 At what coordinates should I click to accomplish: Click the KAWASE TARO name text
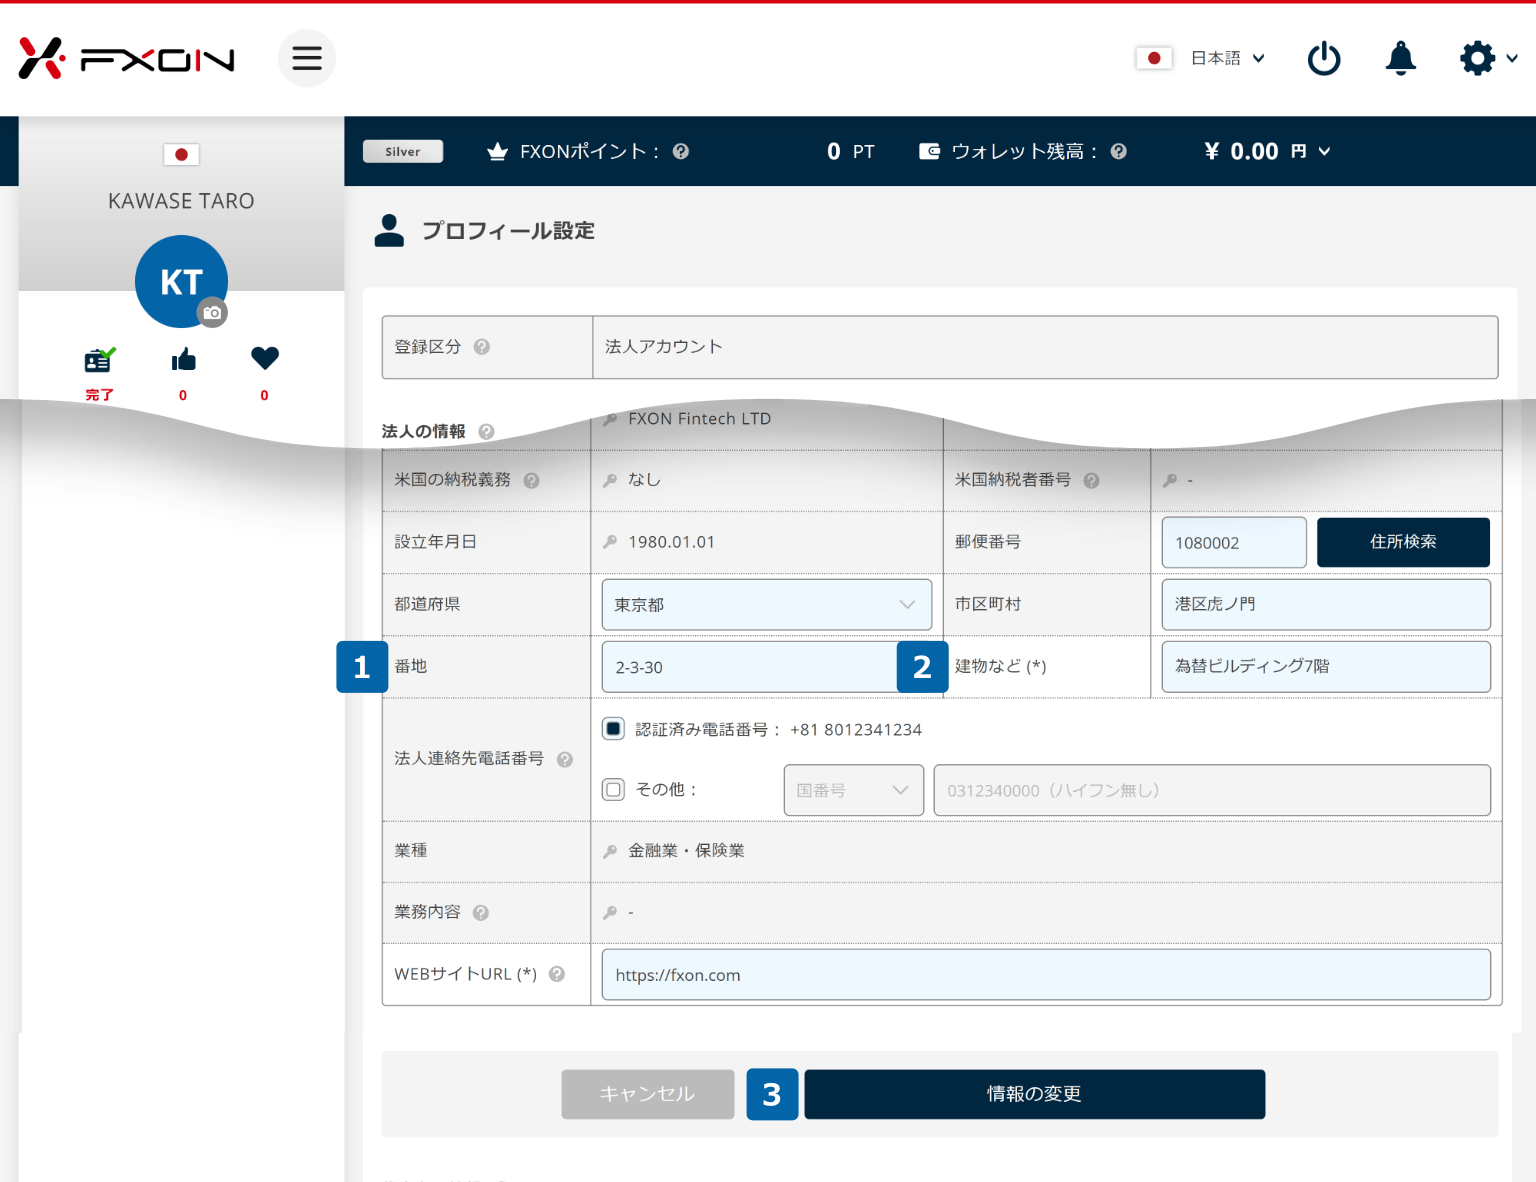coord(181,201)
